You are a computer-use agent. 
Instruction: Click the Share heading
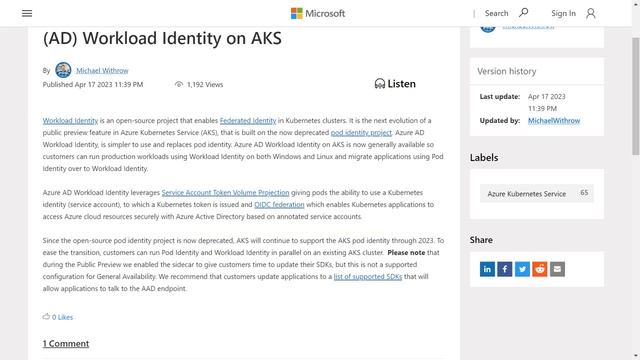tap(481, 240)
